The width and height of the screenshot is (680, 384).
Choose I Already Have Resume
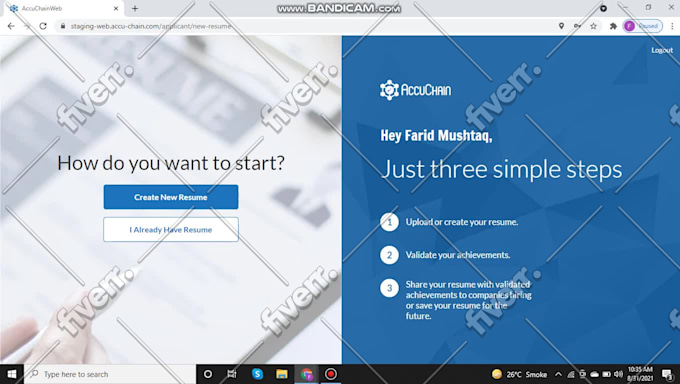coord(171,230)
